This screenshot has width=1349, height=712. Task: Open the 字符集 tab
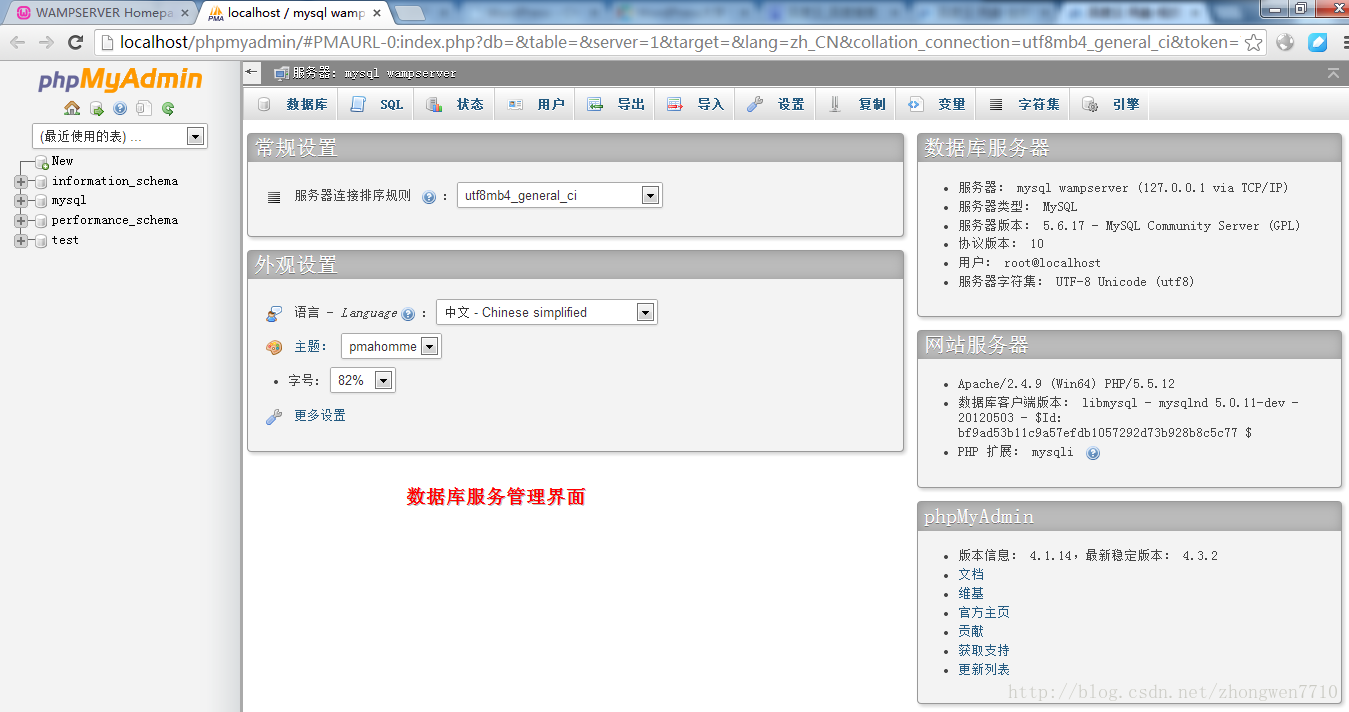(1024, 104)
